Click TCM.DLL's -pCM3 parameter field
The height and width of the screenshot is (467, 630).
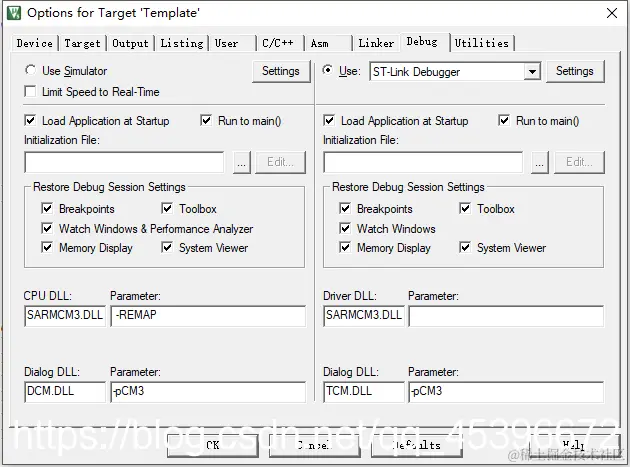point(506,392)
